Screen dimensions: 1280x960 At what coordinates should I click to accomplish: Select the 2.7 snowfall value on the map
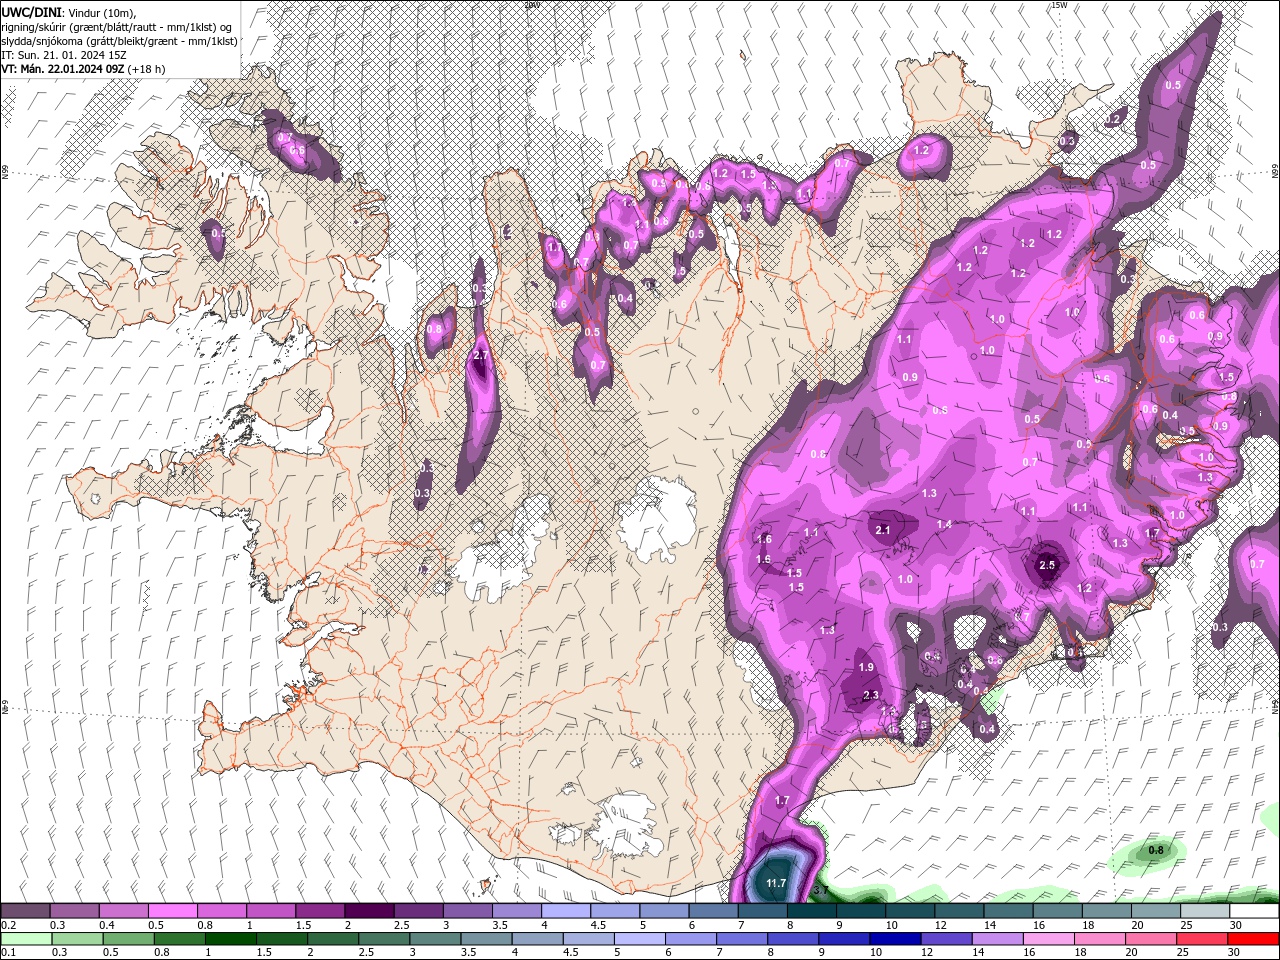click(x=480, y=355)
